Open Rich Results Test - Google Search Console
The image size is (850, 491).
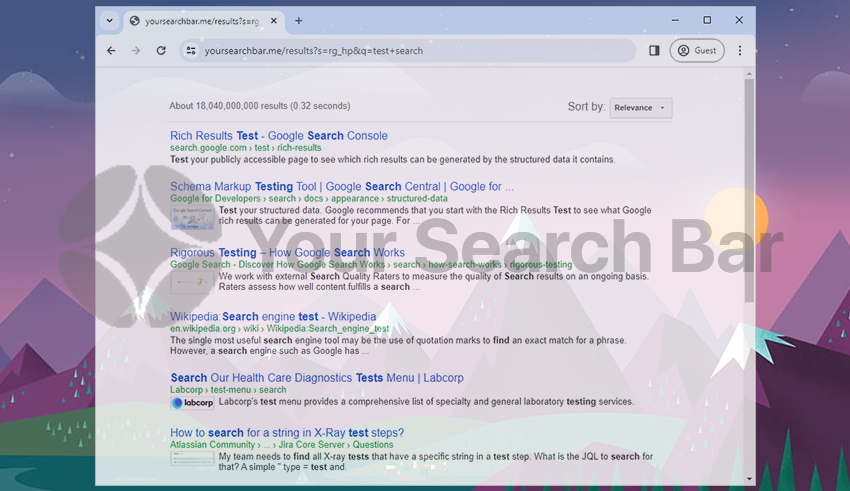tap(279, 135)
